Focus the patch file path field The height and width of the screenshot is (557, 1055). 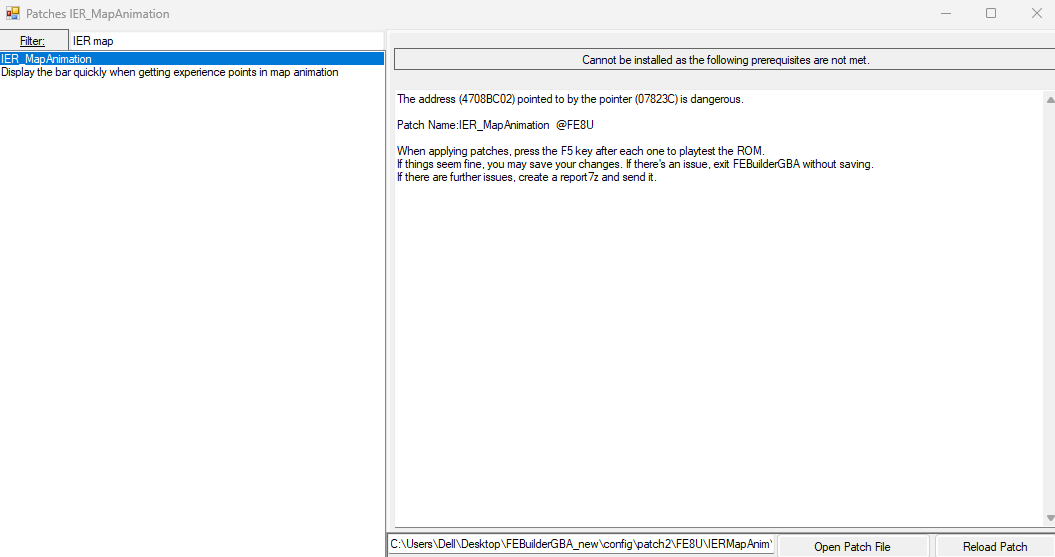(581, 545)
